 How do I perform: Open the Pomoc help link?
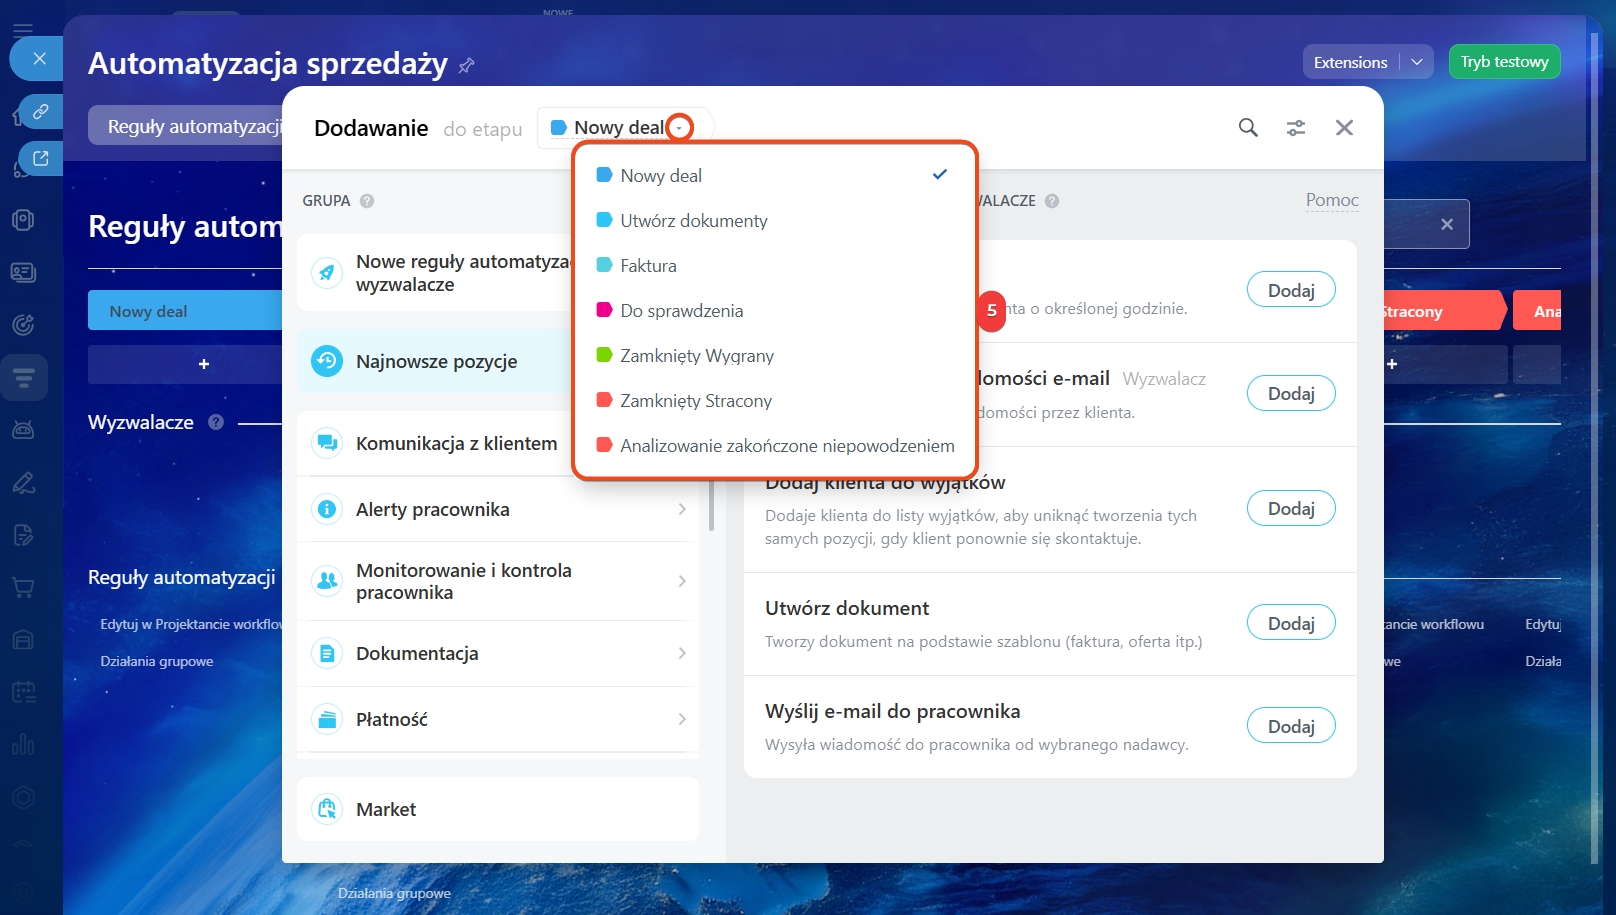(x=1331, y=200)
